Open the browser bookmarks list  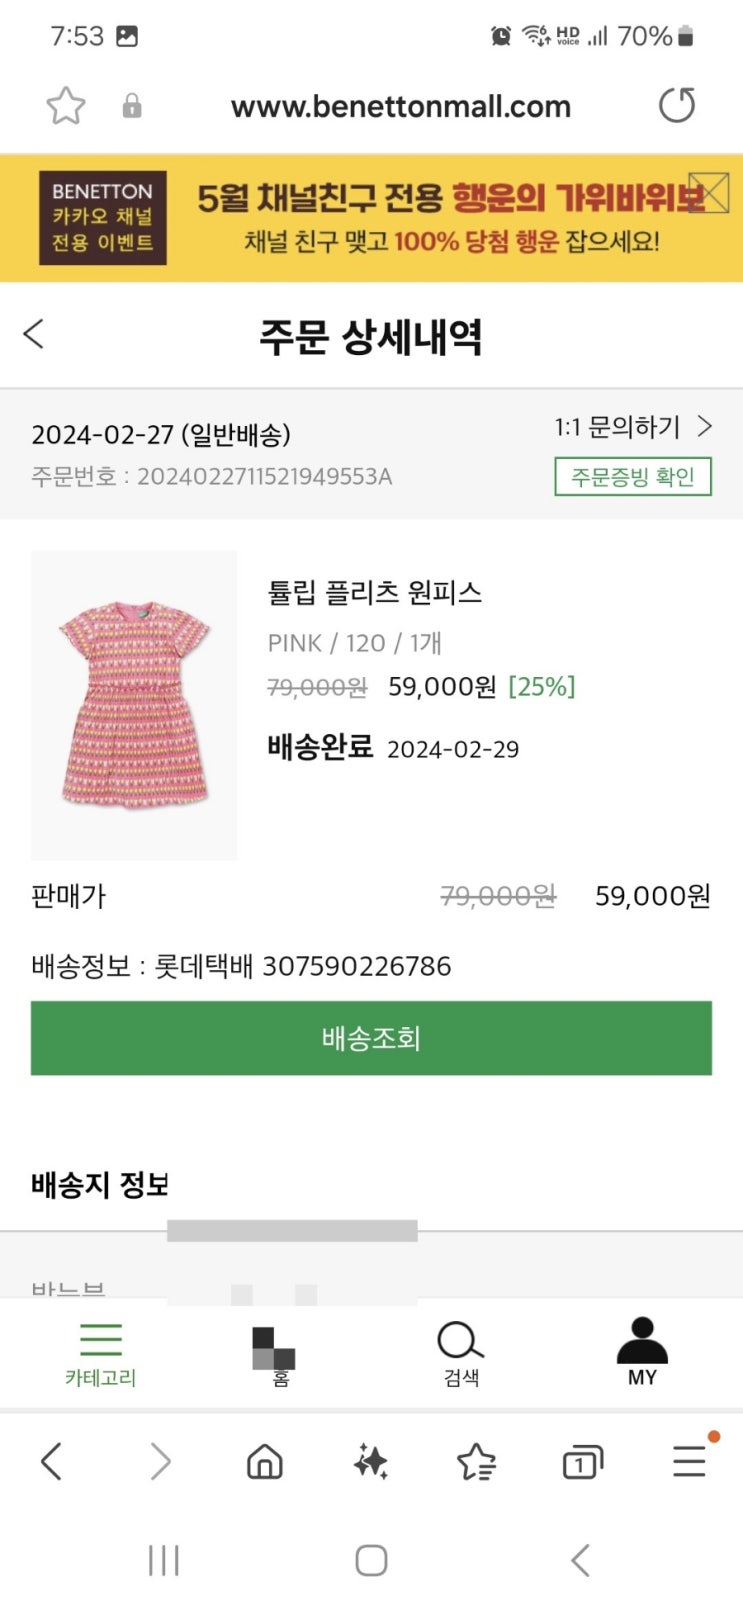pos(476,1462)
